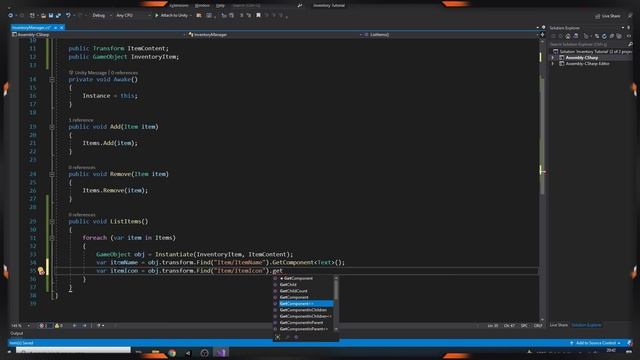This screenshot has width=640, height=360.
Task: Click the Open File folder icon
Action: coord(43,16)
